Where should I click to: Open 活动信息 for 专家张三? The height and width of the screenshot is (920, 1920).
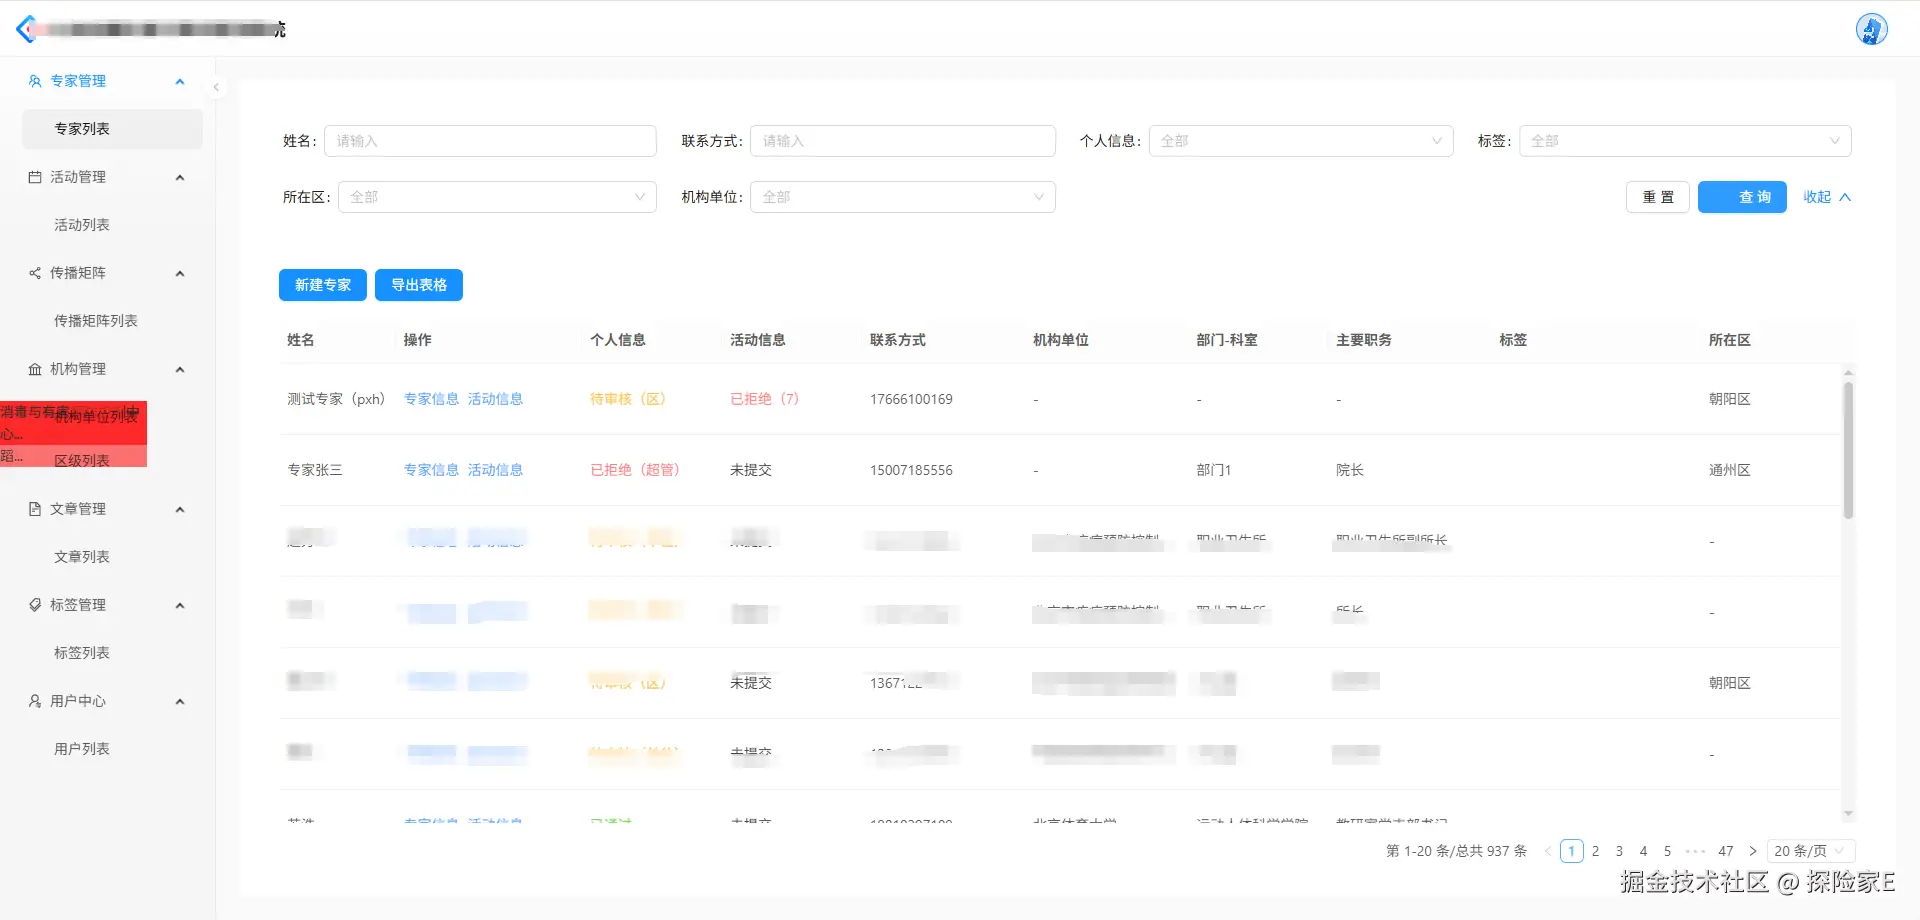[495, 470]
